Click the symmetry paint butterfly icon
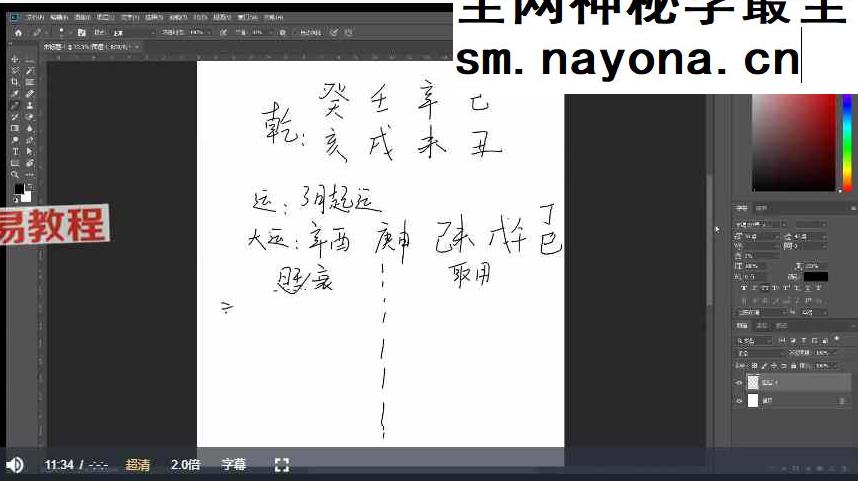Viewport: 858px width, 481px height. tap(349, 33)
